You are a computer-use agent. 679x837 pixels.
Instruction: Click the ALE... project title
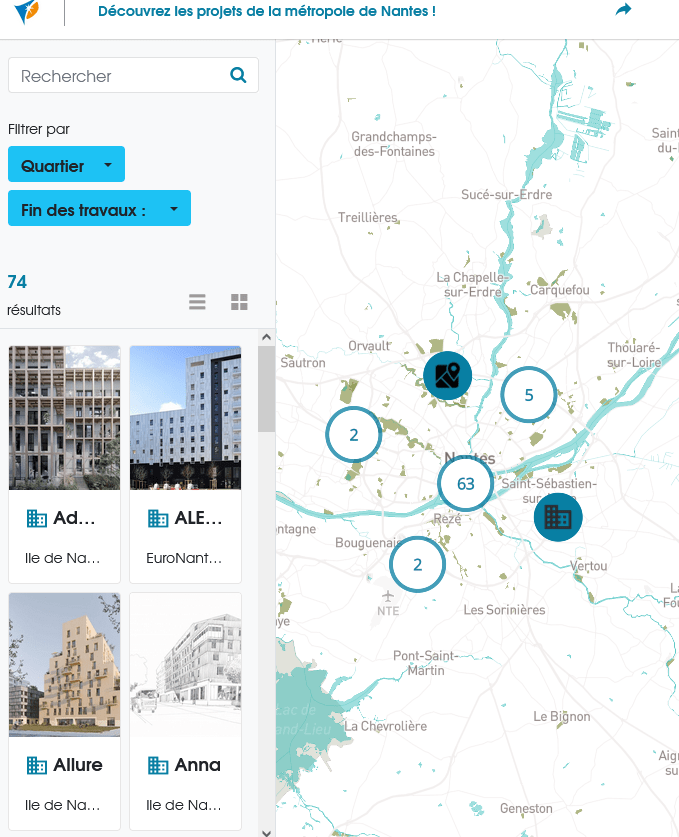198,518
